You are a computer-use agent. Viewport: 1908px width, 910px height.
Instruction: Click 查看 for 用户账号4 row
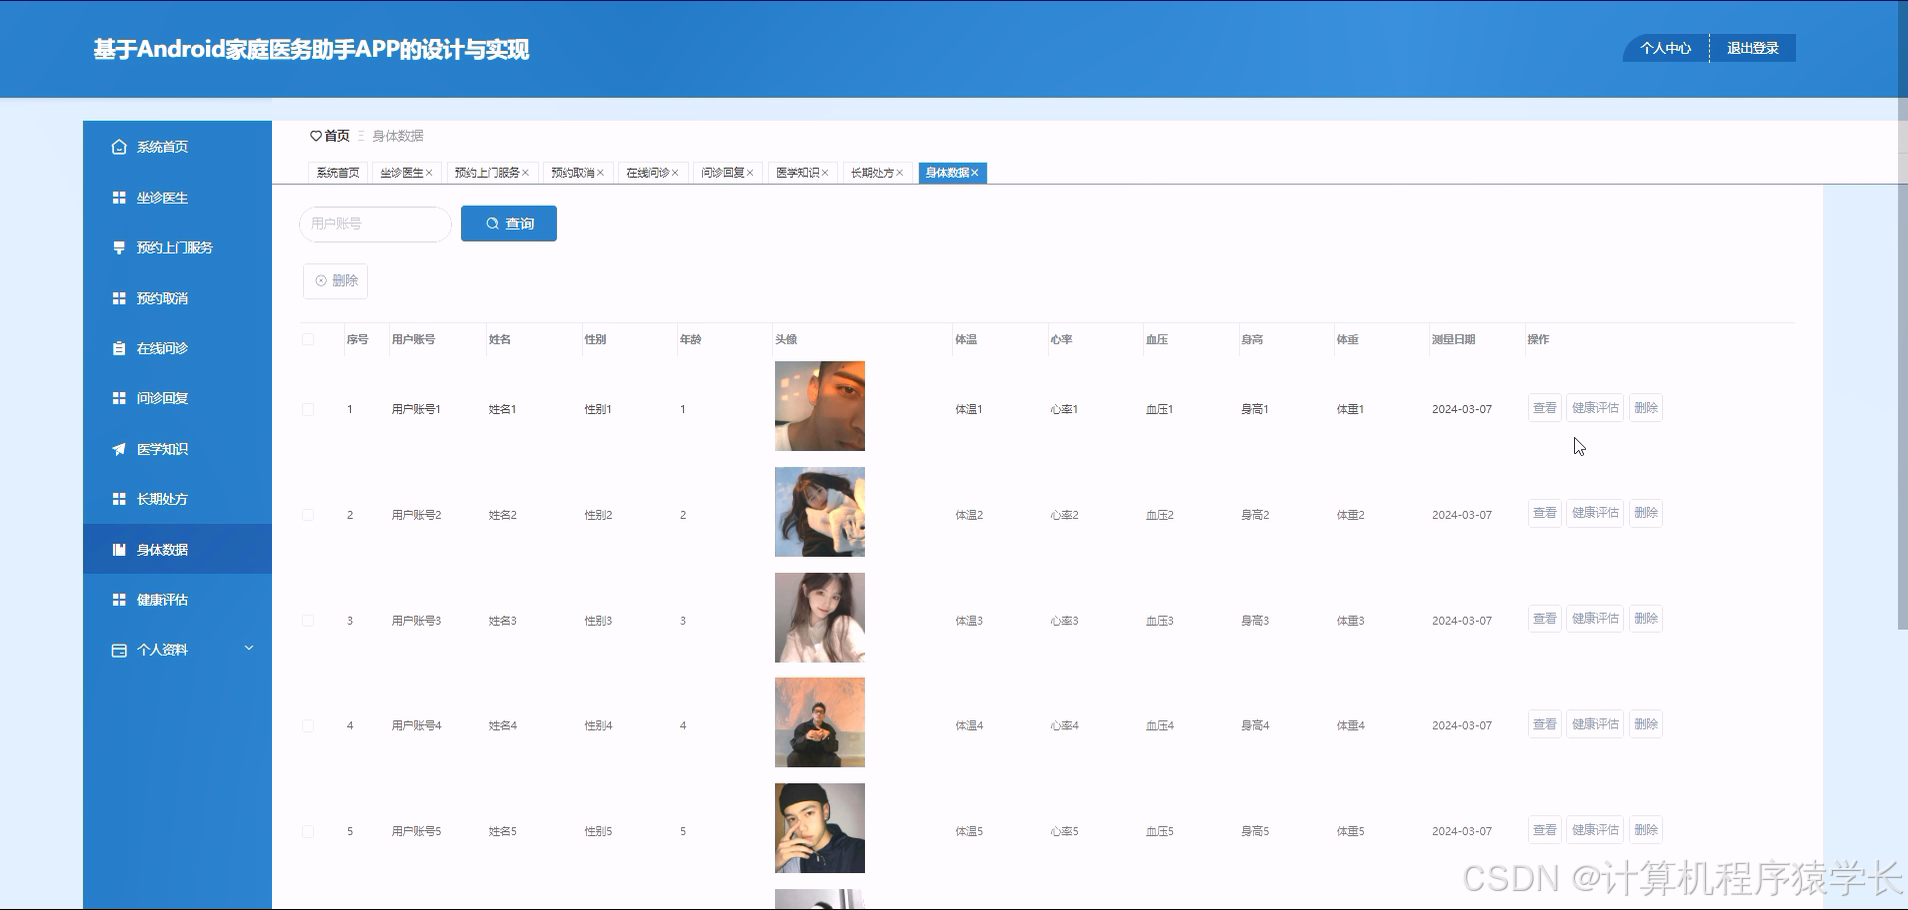[1545, 724]
